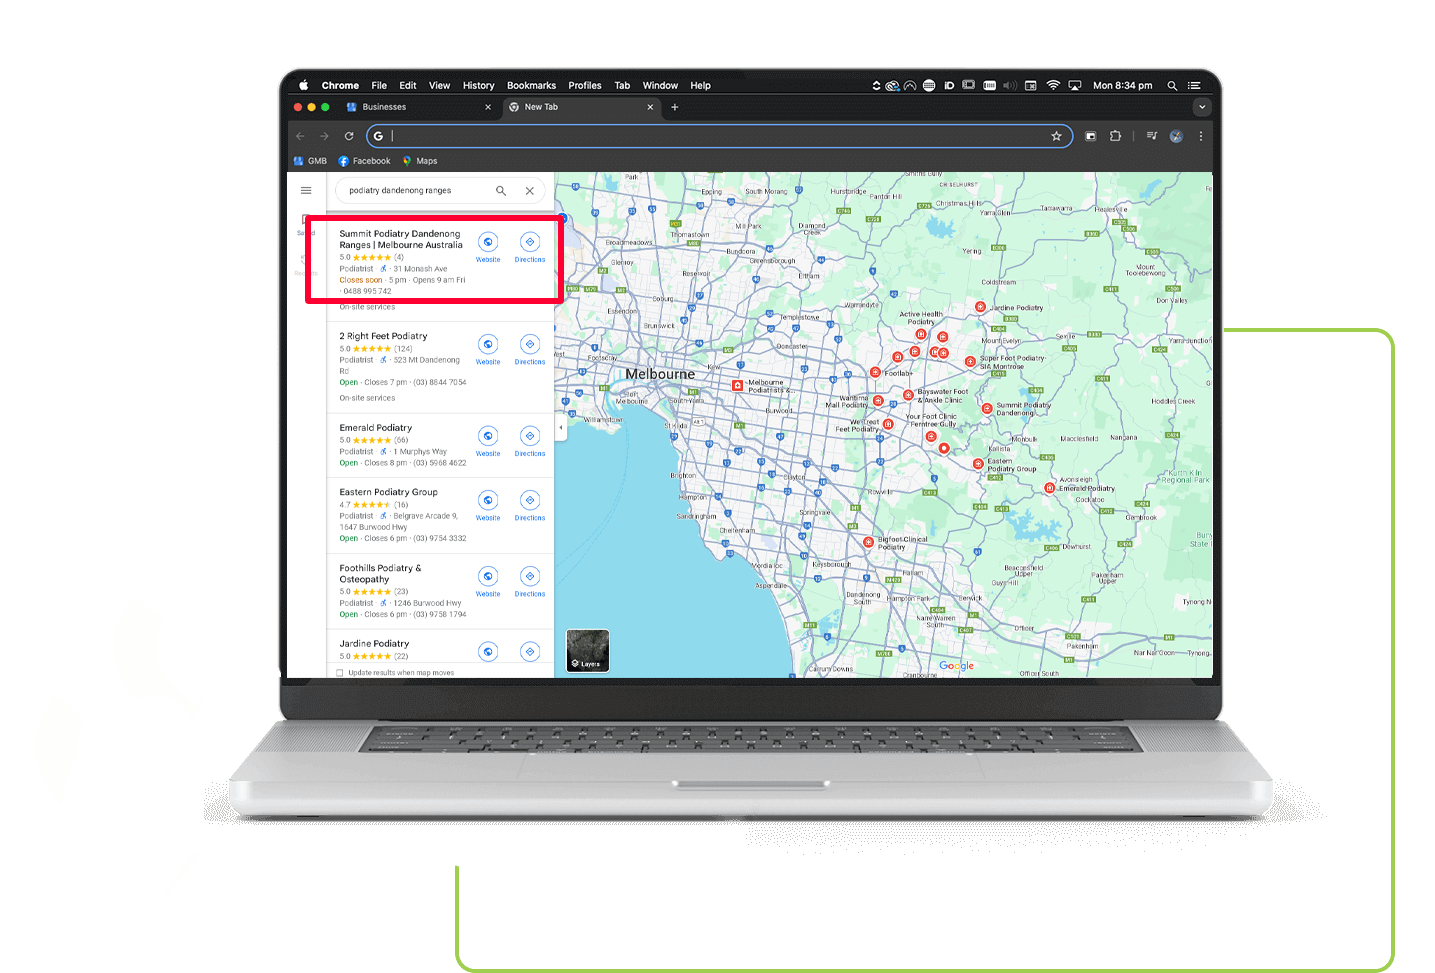Collapse the Maps side panel arrow
Screen dimensions: 1435x973
[560, 427]
